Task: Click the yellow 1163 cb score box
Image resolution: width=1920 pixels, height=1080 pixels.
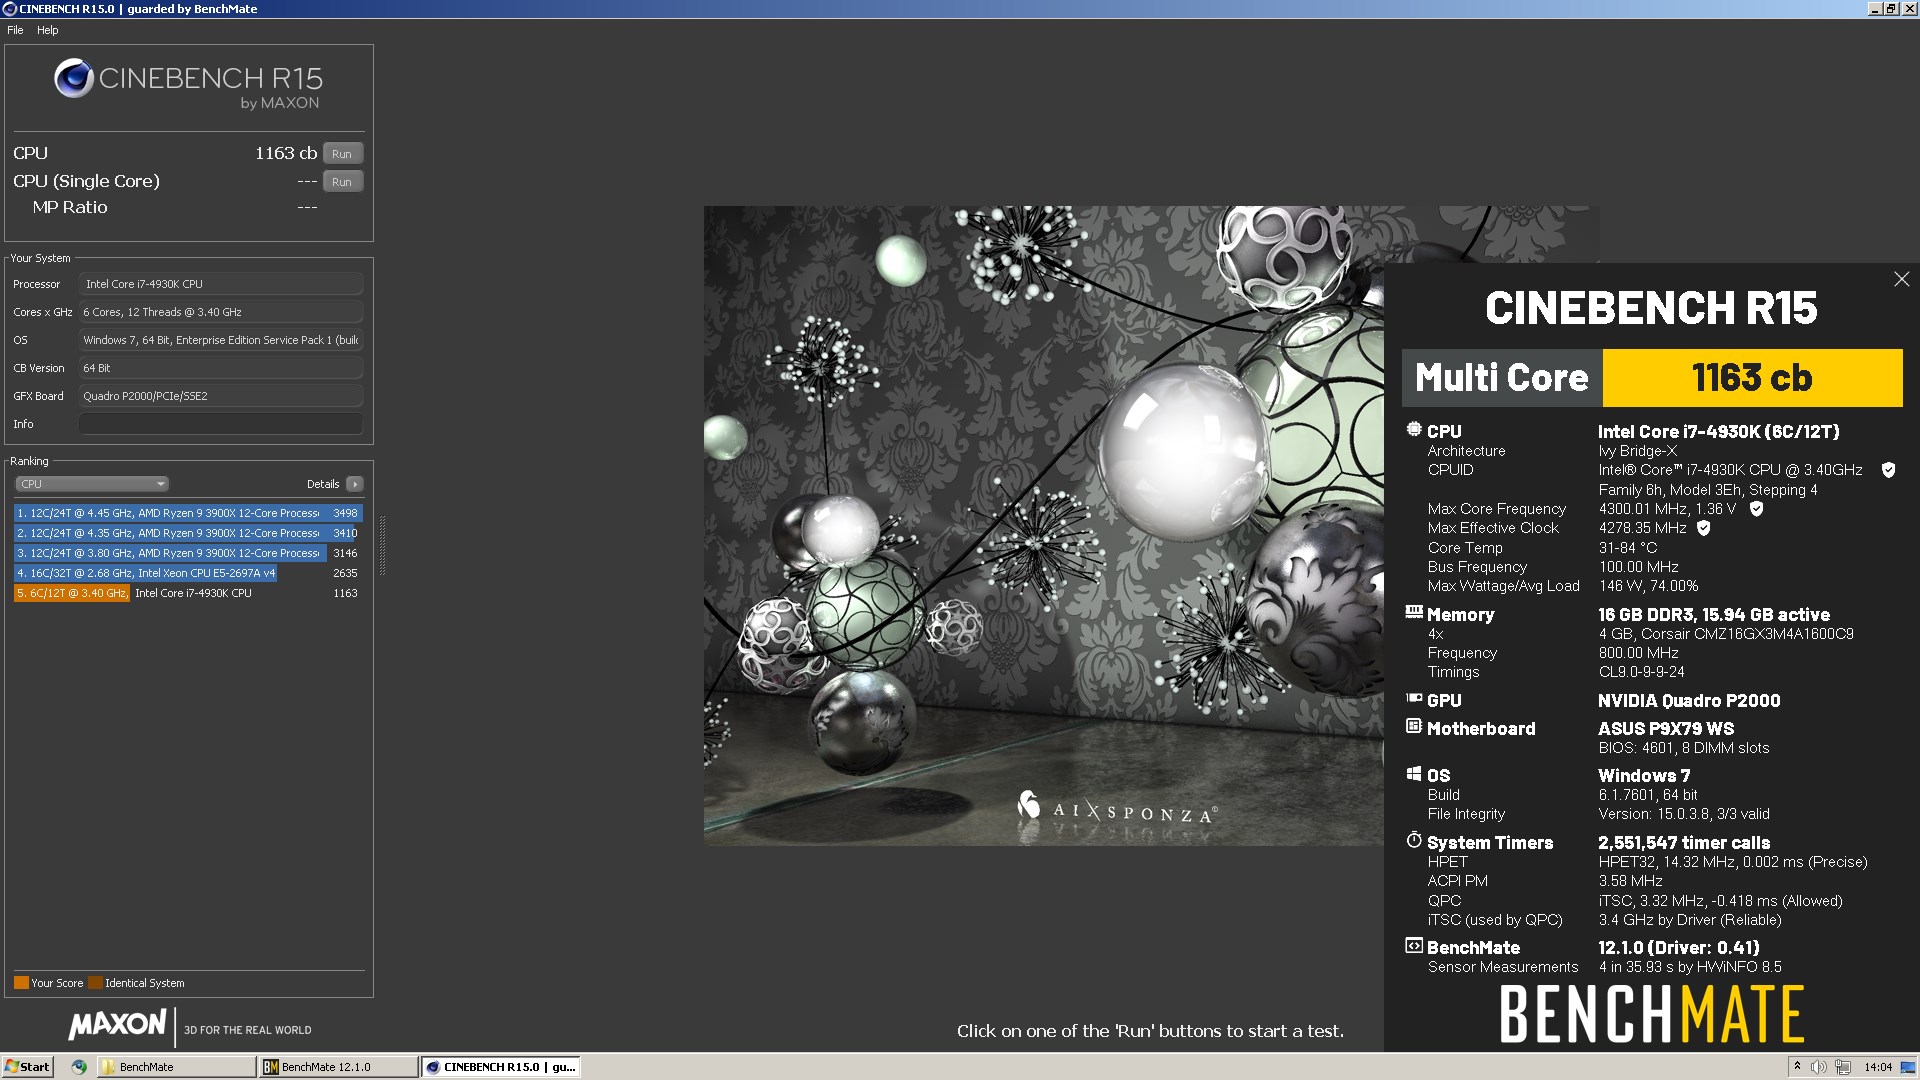Action: pyautogui.click(x=1752, y=378)
